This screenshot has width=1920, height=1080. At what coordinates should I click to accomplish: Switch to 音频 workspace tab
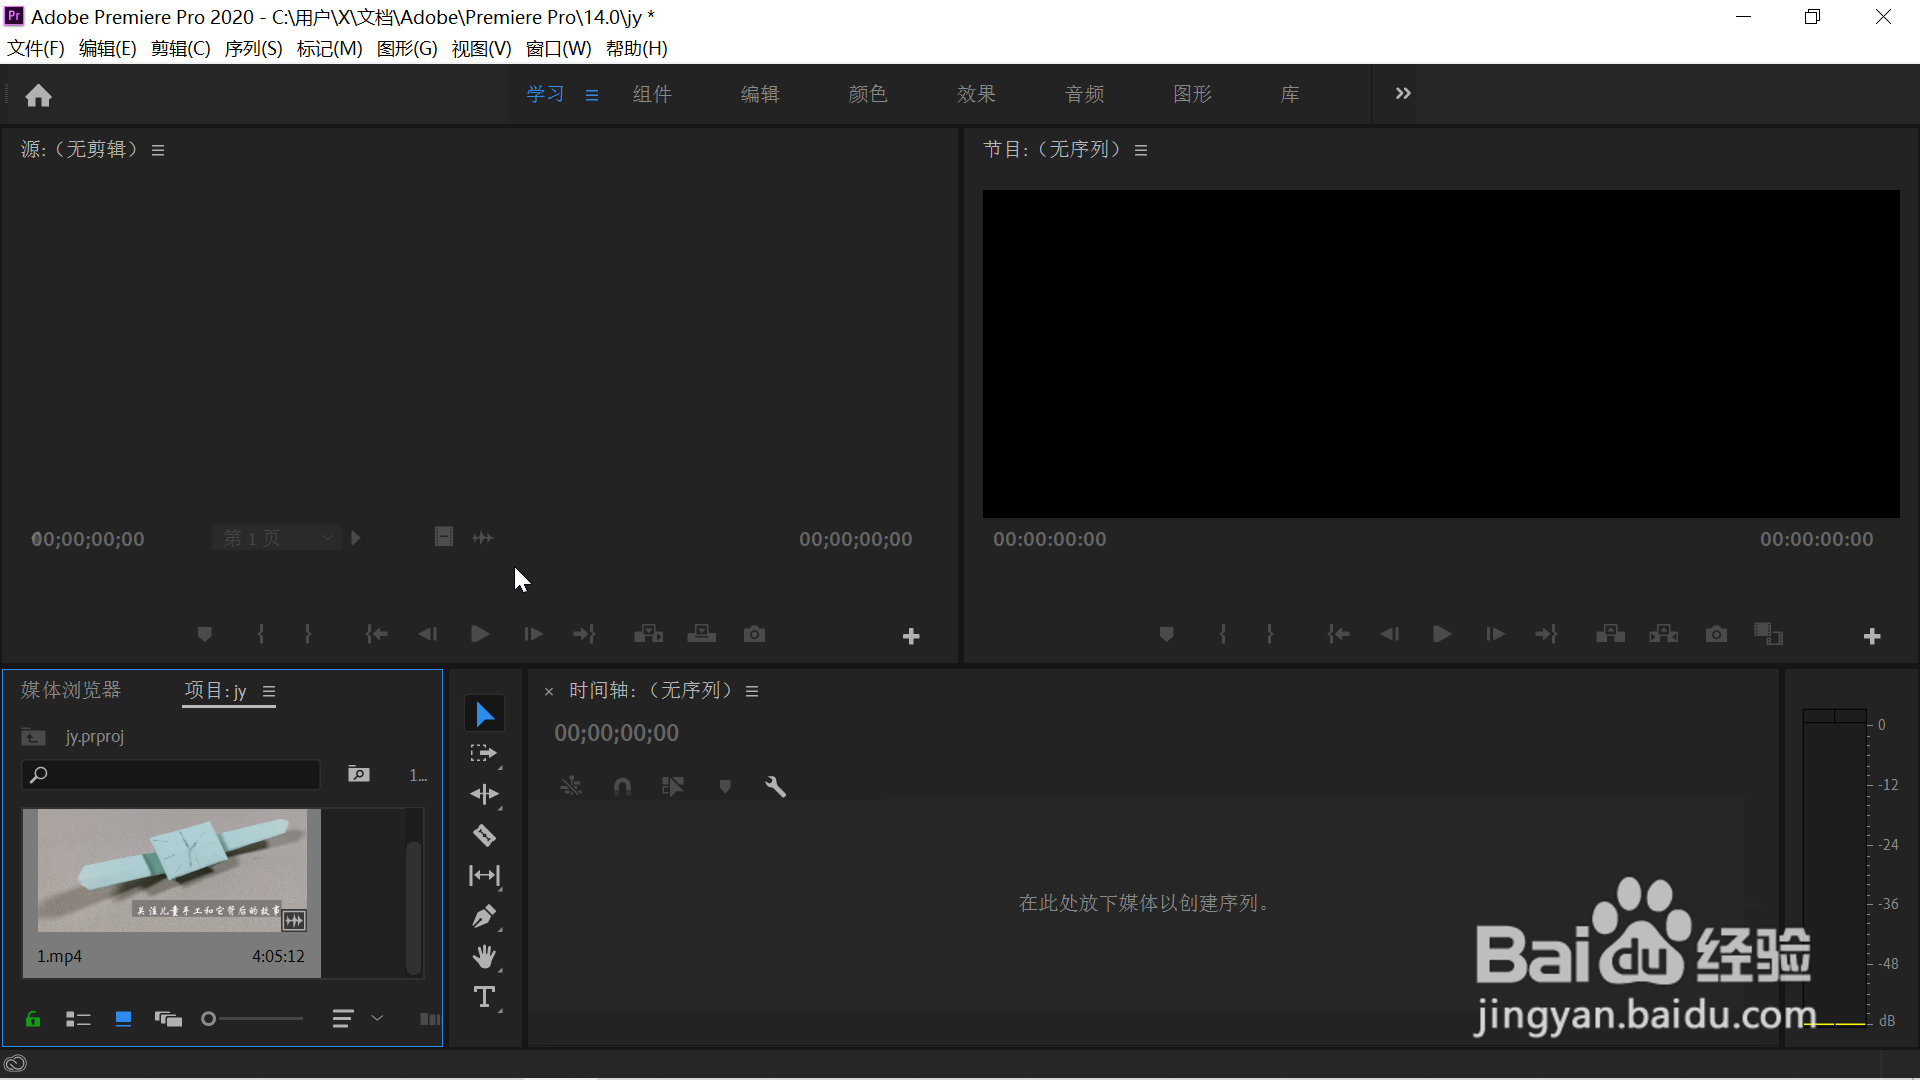[x=1085, y=94]
